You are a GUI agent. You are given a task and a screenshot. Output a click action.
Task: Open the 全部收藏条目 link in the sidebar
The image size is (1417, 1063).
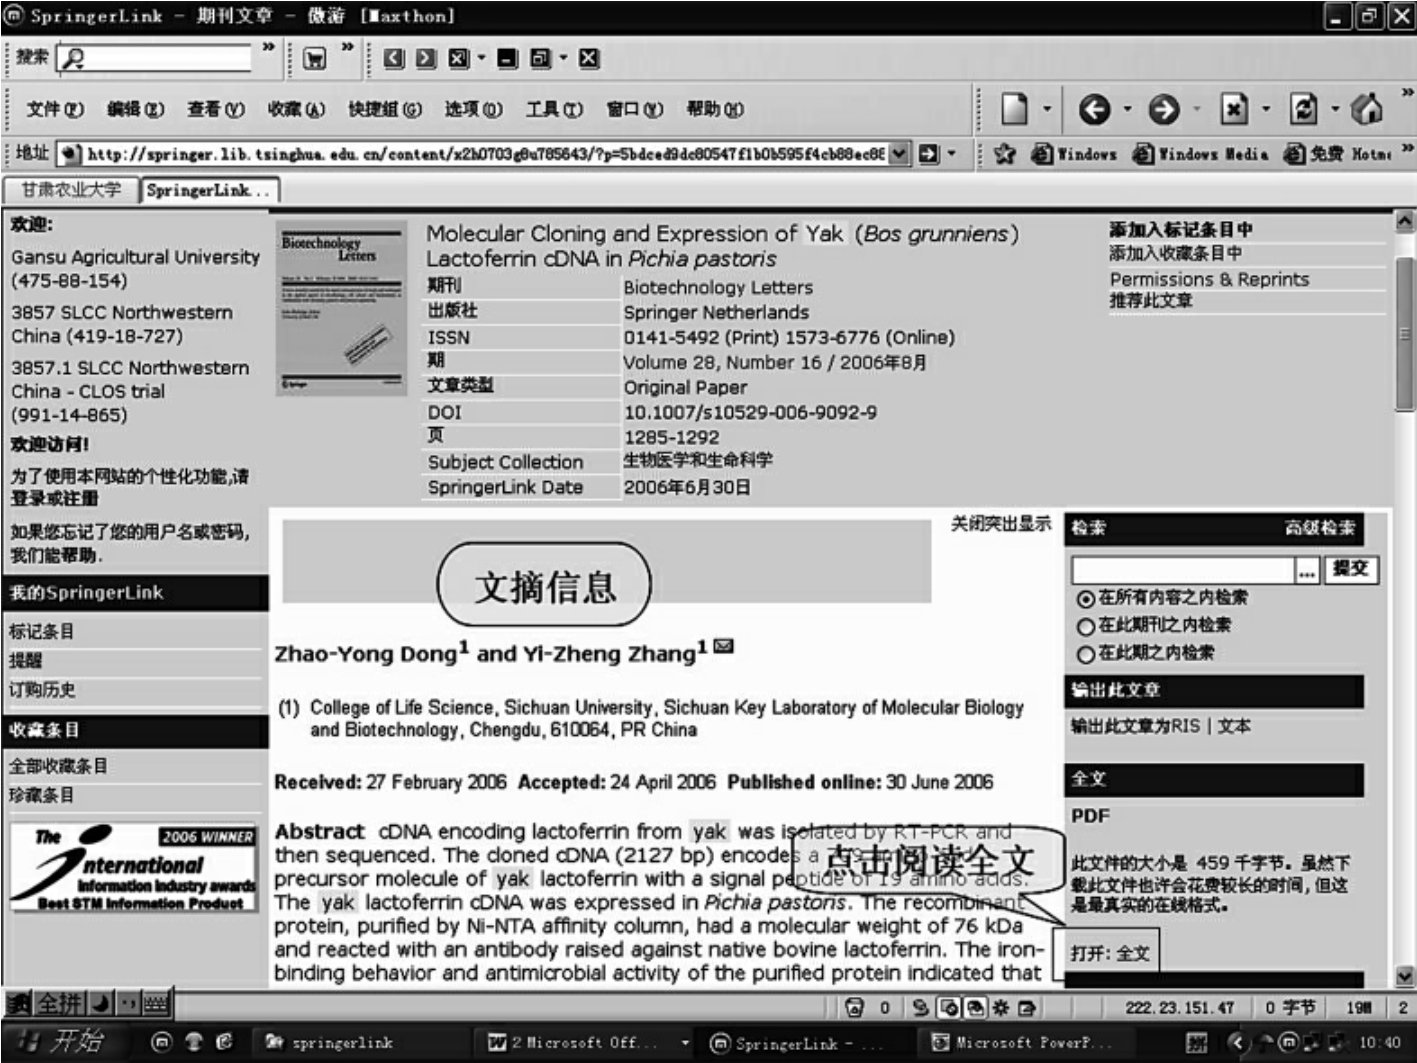tap(58, 766)
